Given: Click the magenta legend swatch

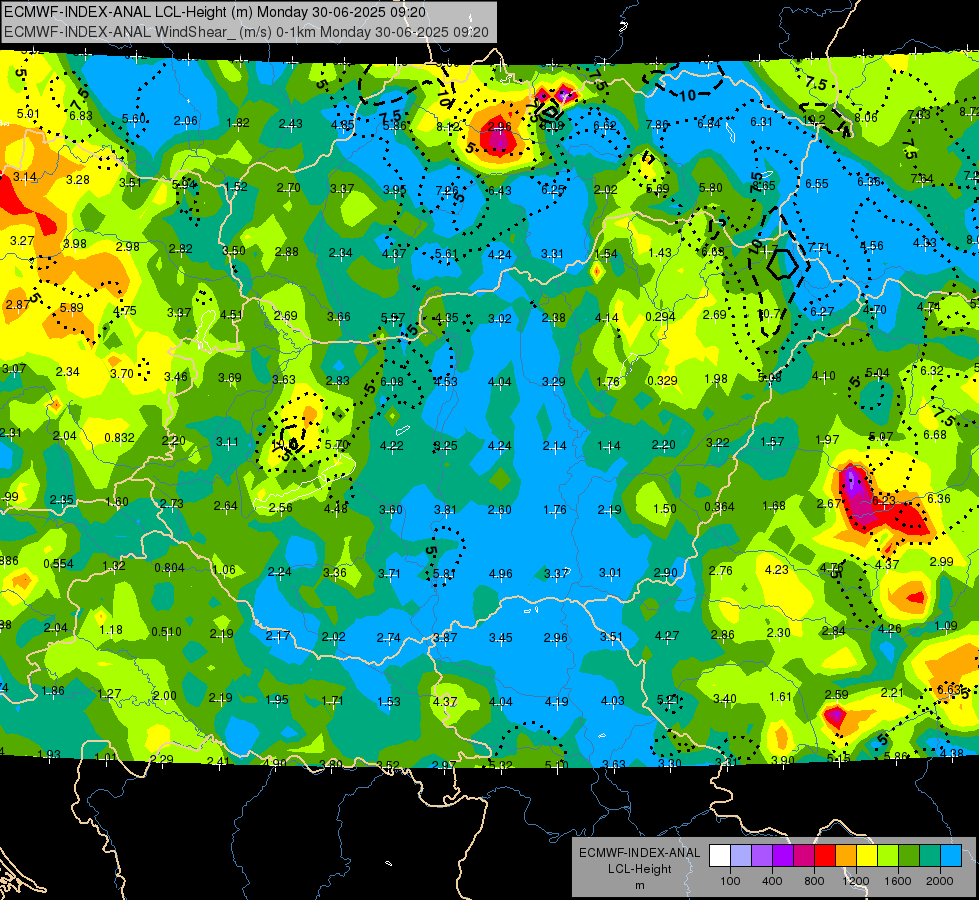Looking at the screenshot, I should [x=804, y=855].
